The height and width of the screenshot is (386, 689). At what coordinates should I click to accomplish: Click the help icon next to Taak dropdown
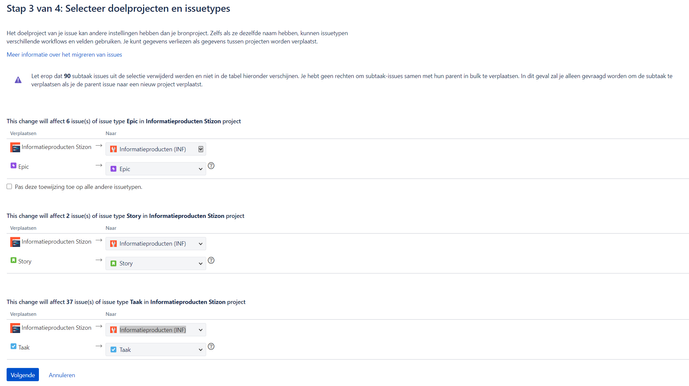(x=211, y=346)
